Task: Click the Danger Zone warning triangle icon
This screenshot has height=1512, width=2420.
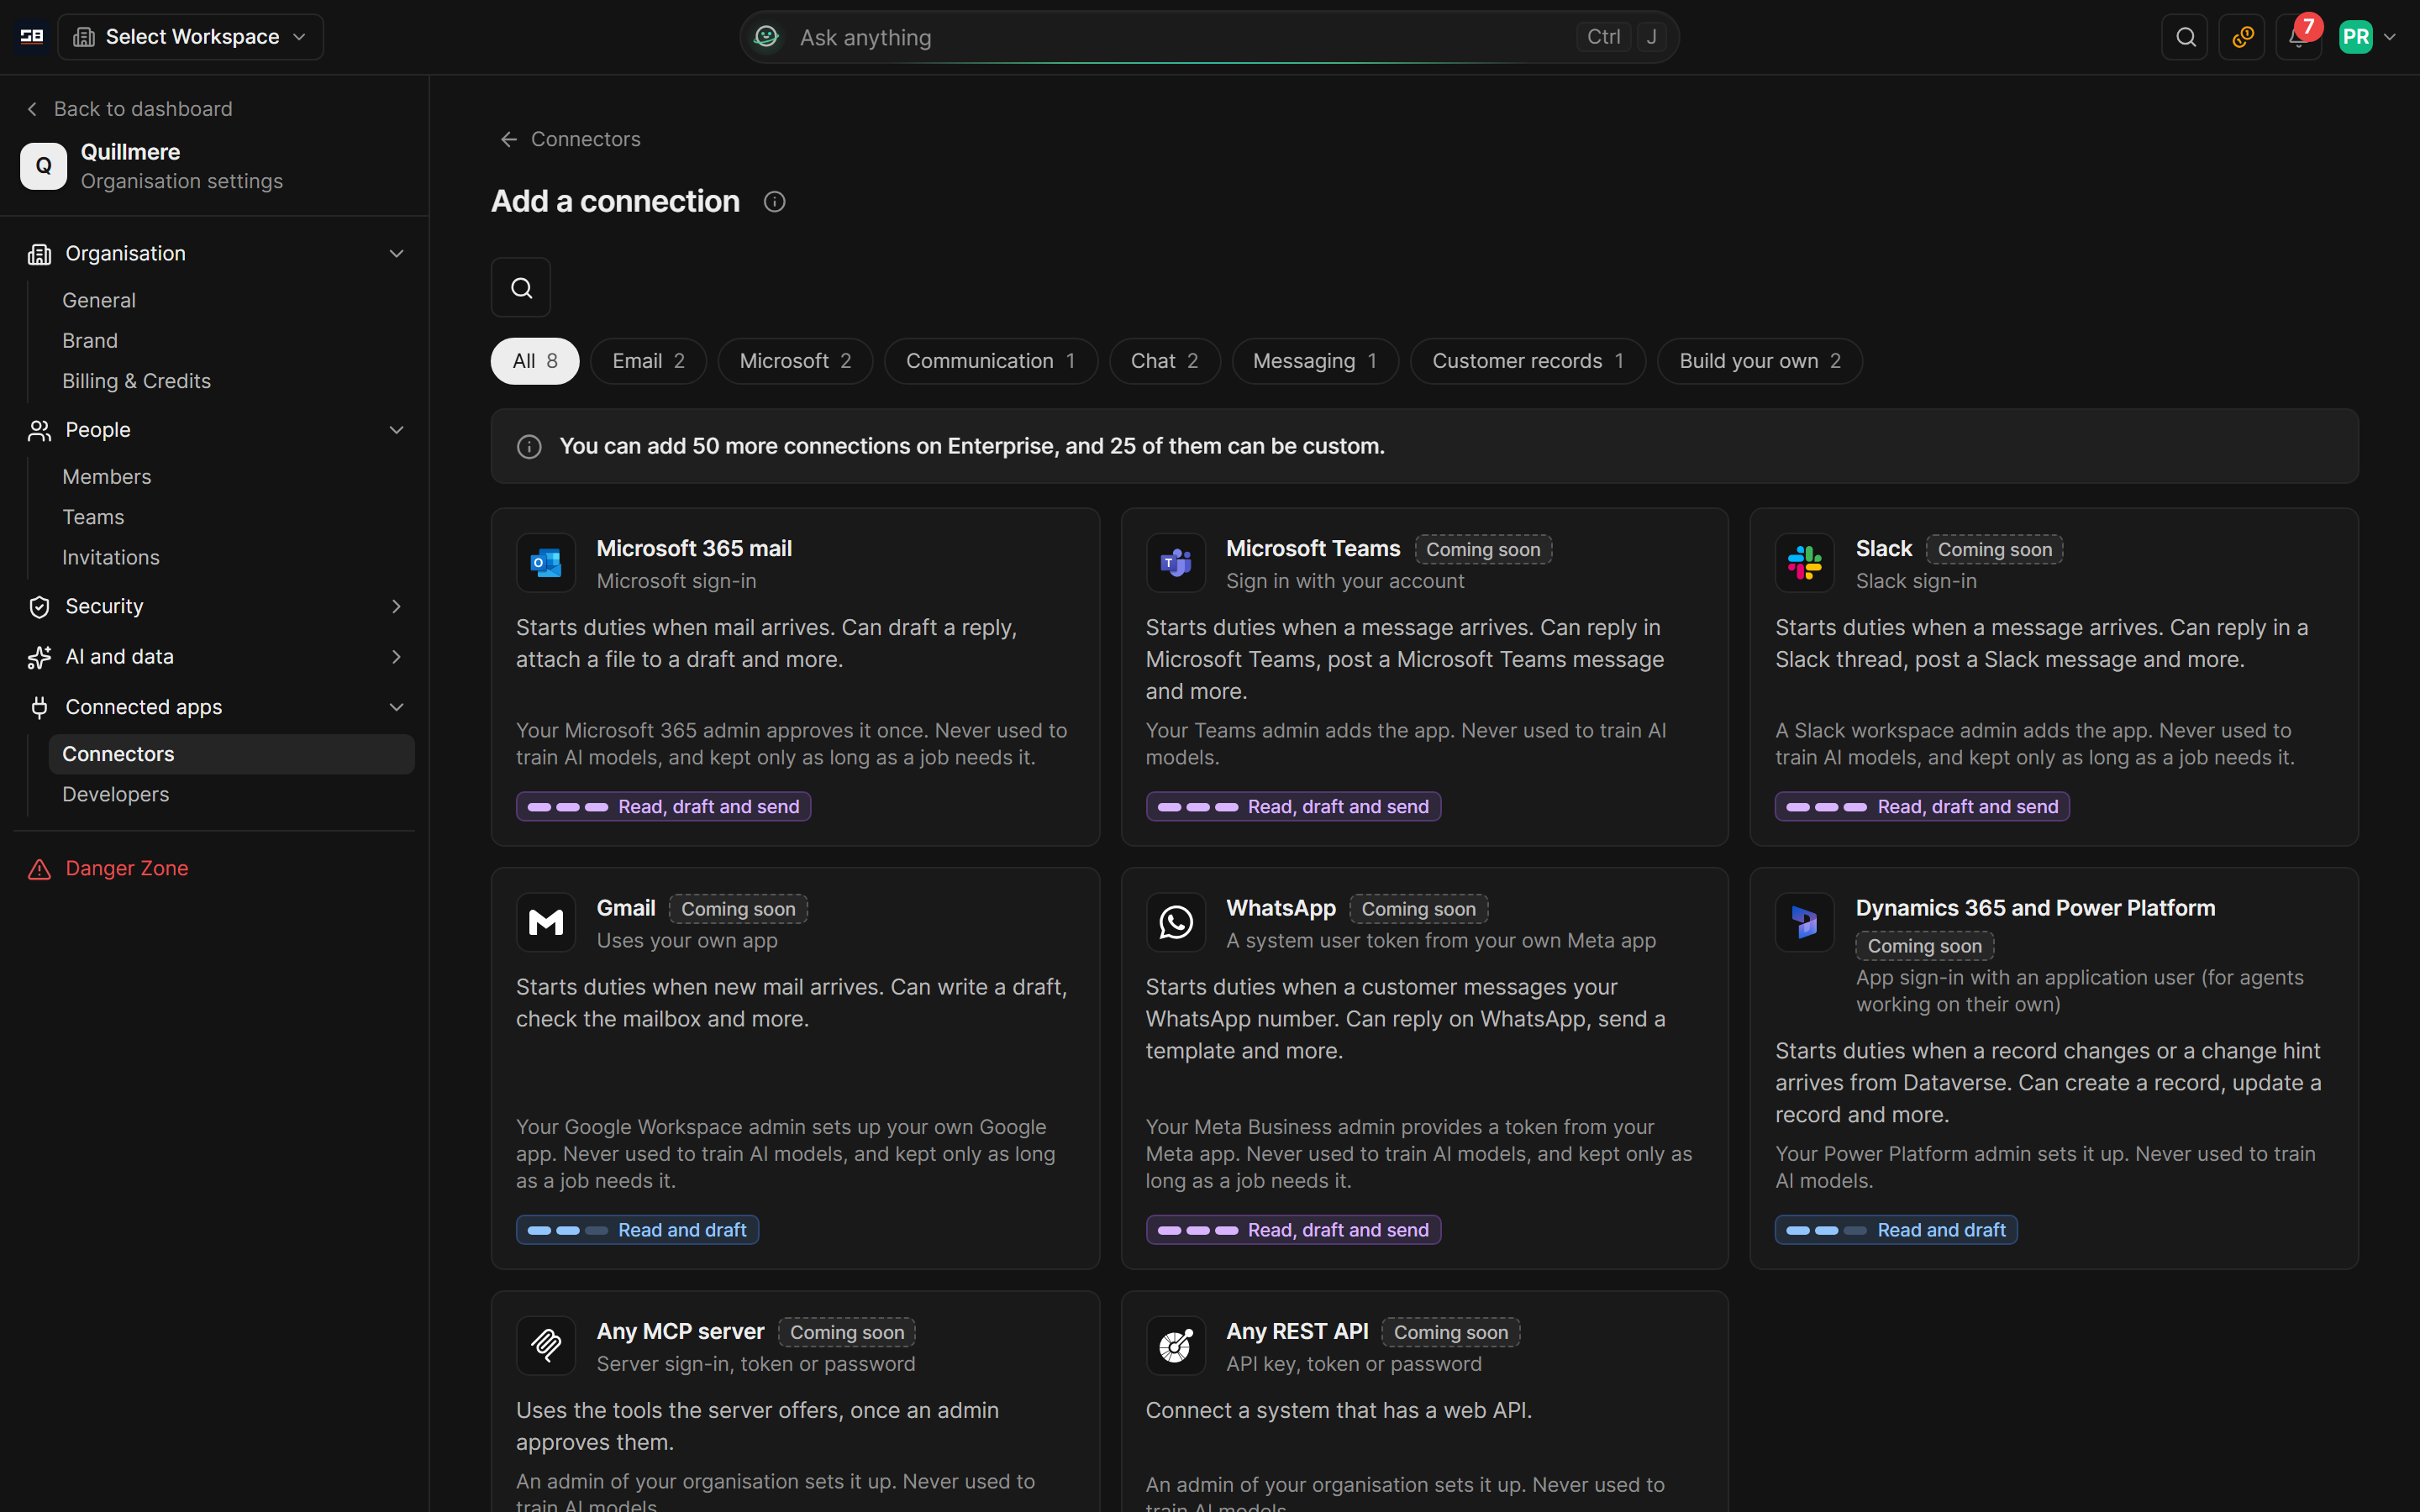Action: [x=39, y=869]
